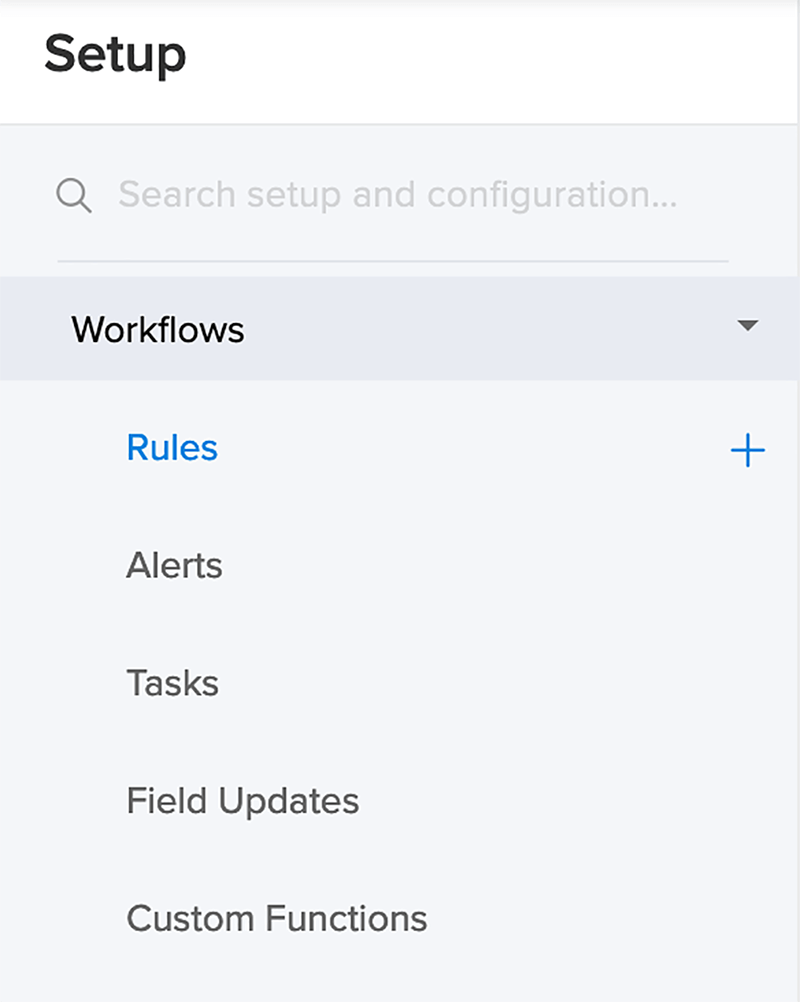This screenshot has height=1002, width=800.
Task: Click the Workflows section header
Action: (399, 328)
